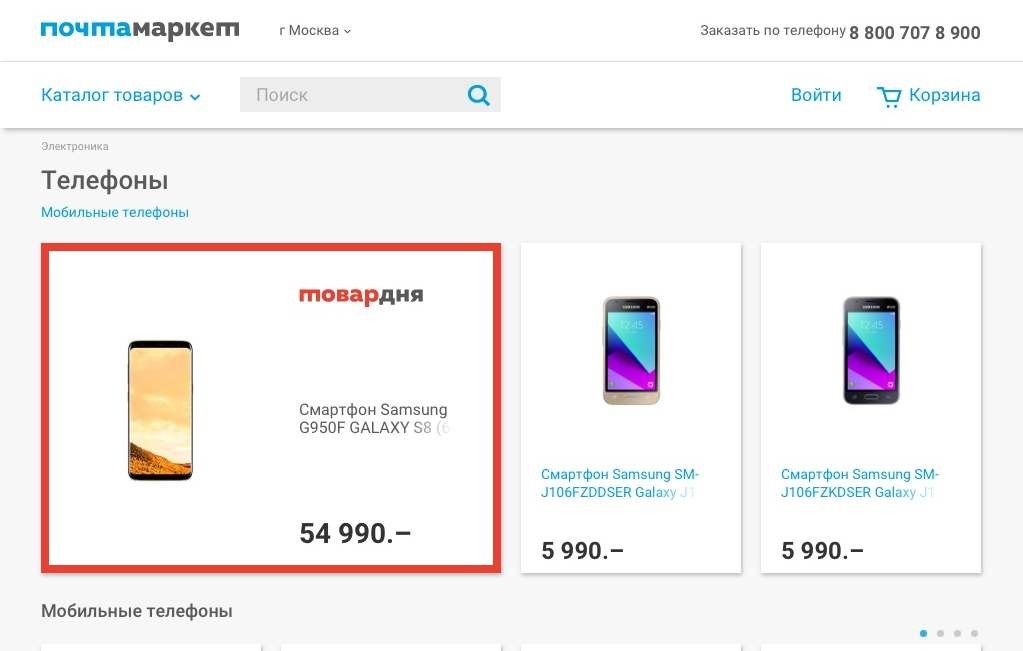Open the gold Samsung Galaxy J1 image
This screenshot has width=1023, height=651.
coord(631,350)
